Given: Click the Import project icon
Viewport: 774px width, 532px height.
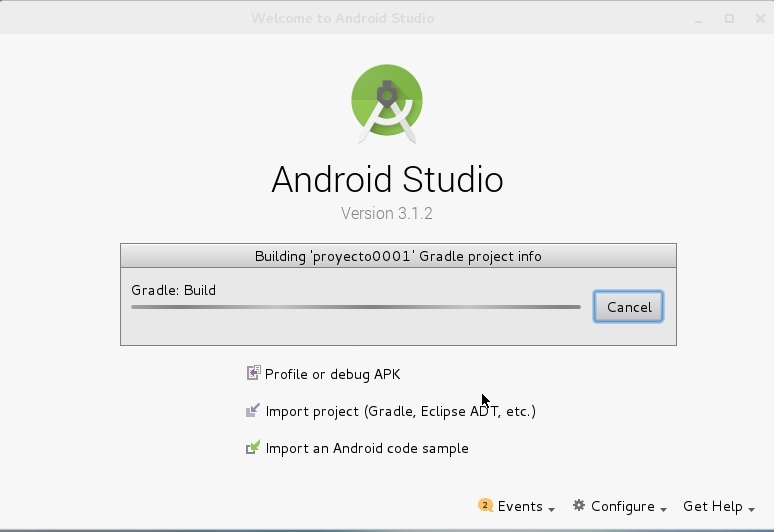Looking at the screenshot, I should [x=253, y=411].
